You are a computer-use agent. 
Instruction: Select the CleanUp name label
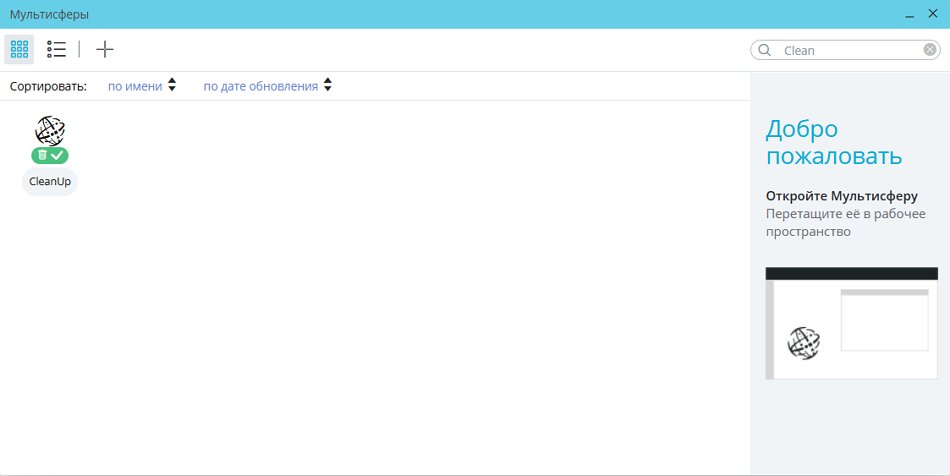click(x=50, y=182)
